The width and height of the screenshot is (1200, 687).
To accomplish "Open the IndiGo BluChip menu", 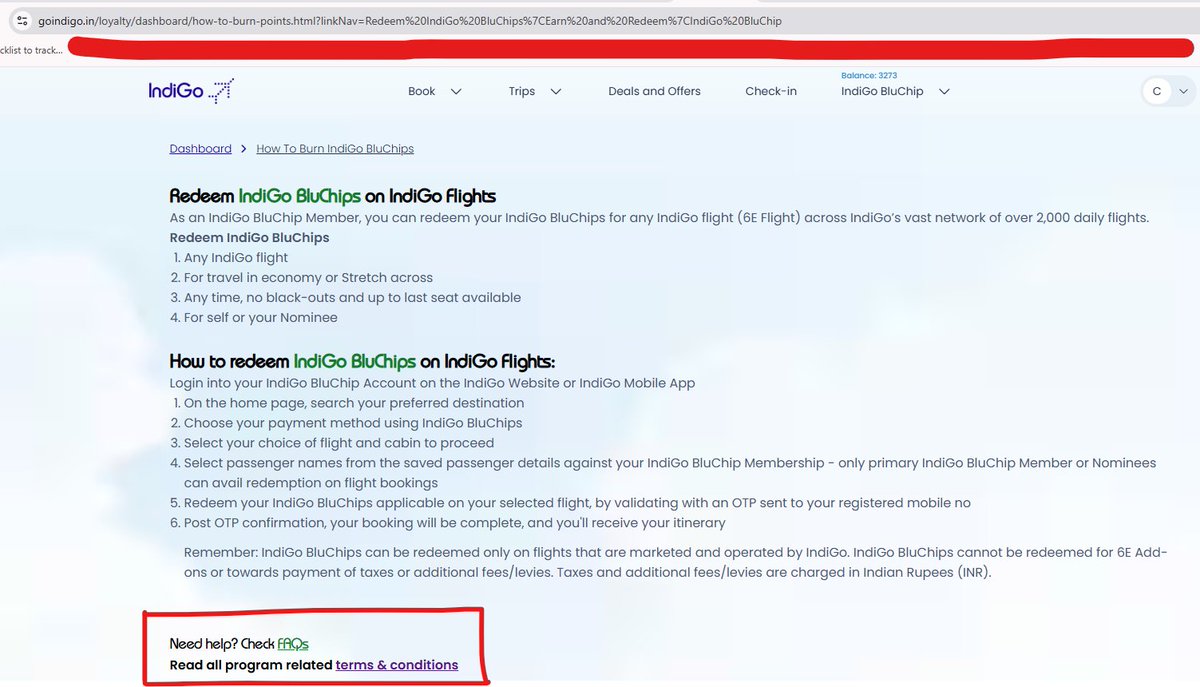I will coord(882,91).
